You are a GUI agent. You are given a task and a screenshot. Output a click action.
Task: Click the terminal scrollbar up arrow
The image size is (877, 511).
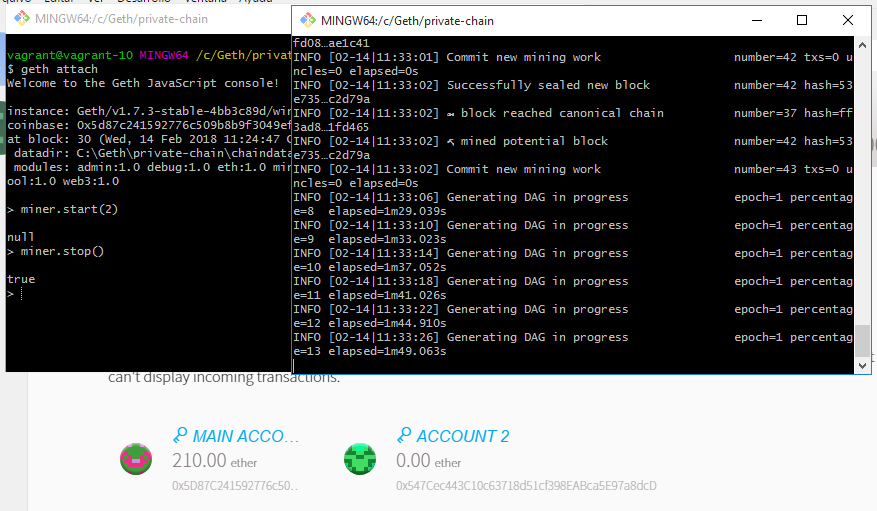(862, 45)
